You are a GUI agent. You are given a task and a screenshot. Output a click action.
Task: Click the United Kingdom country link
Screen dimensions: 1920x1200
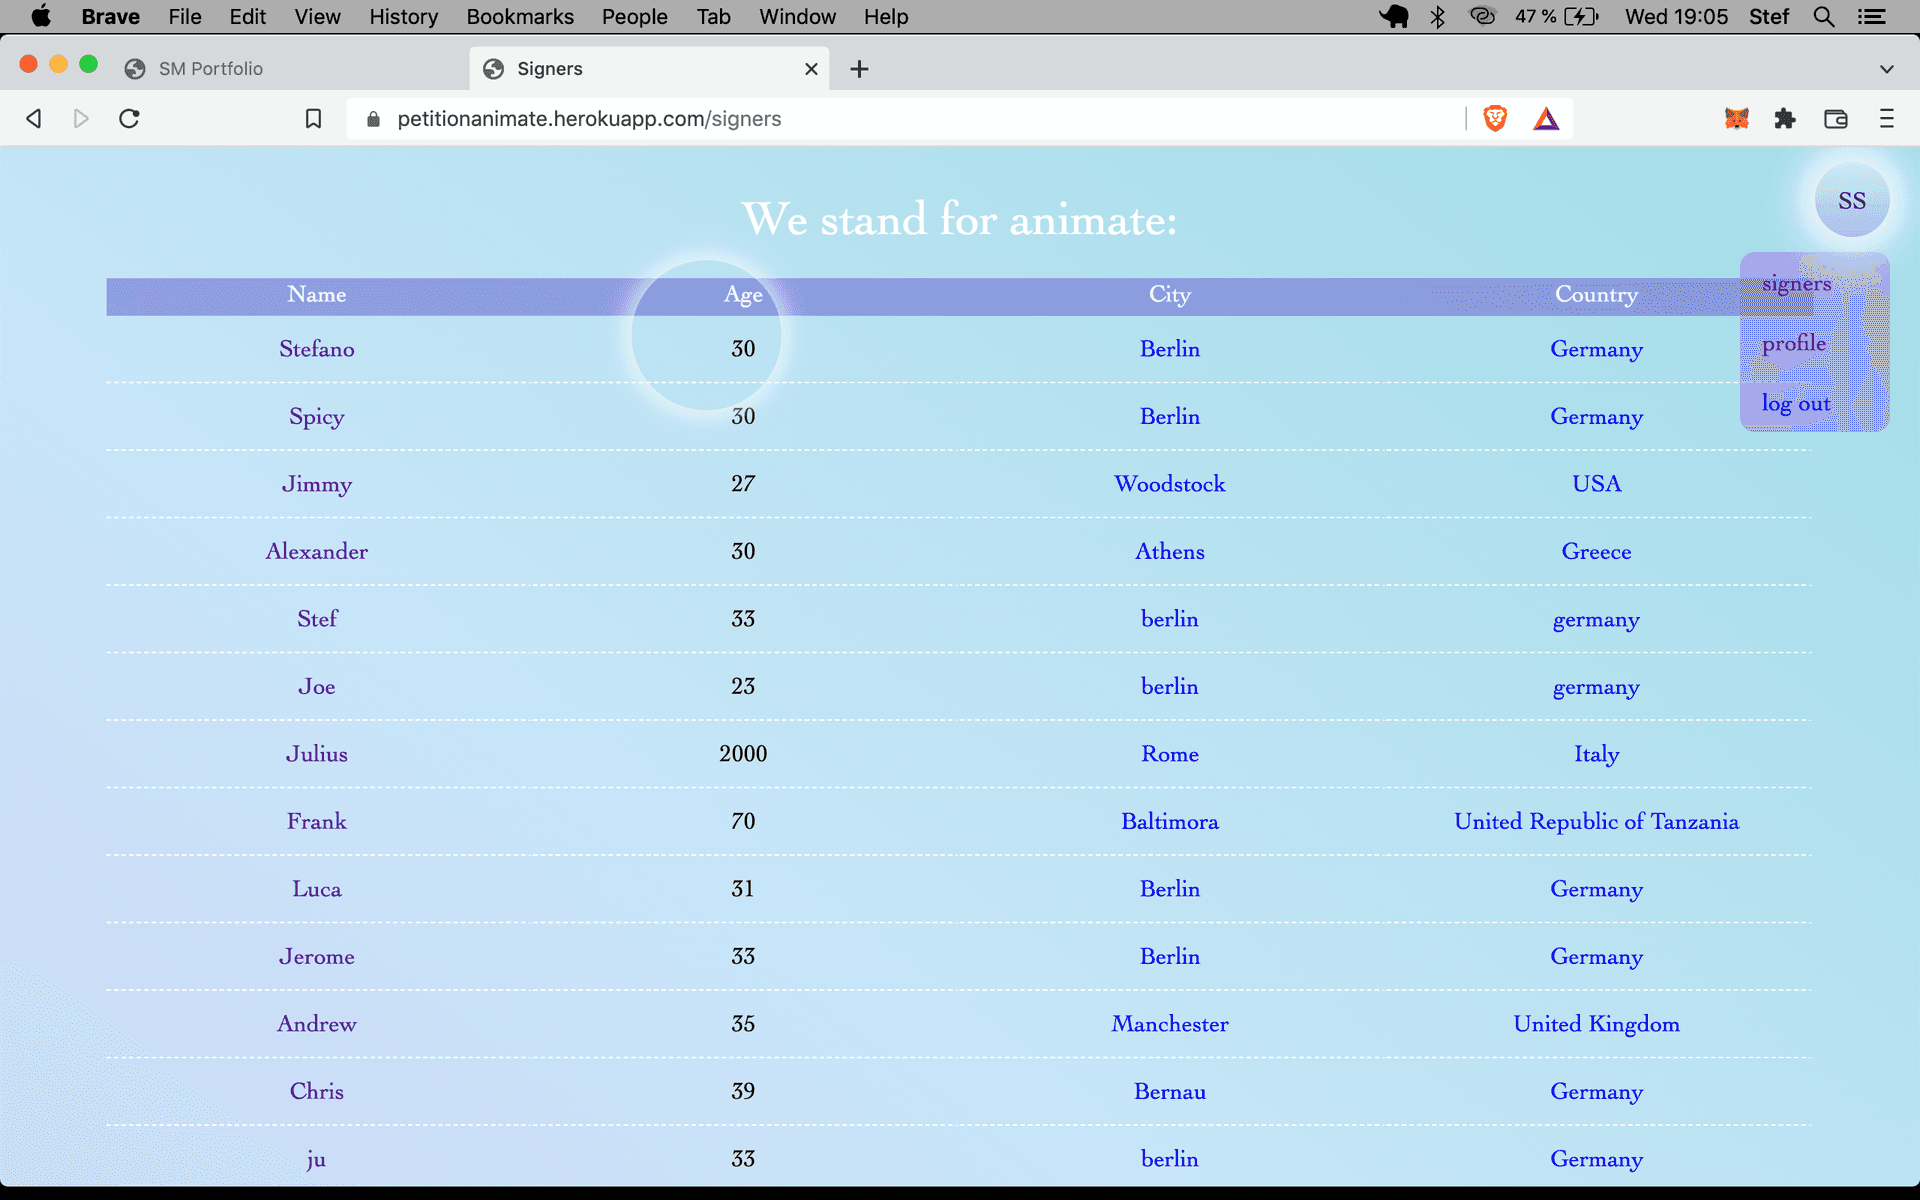(1595, 1024)
